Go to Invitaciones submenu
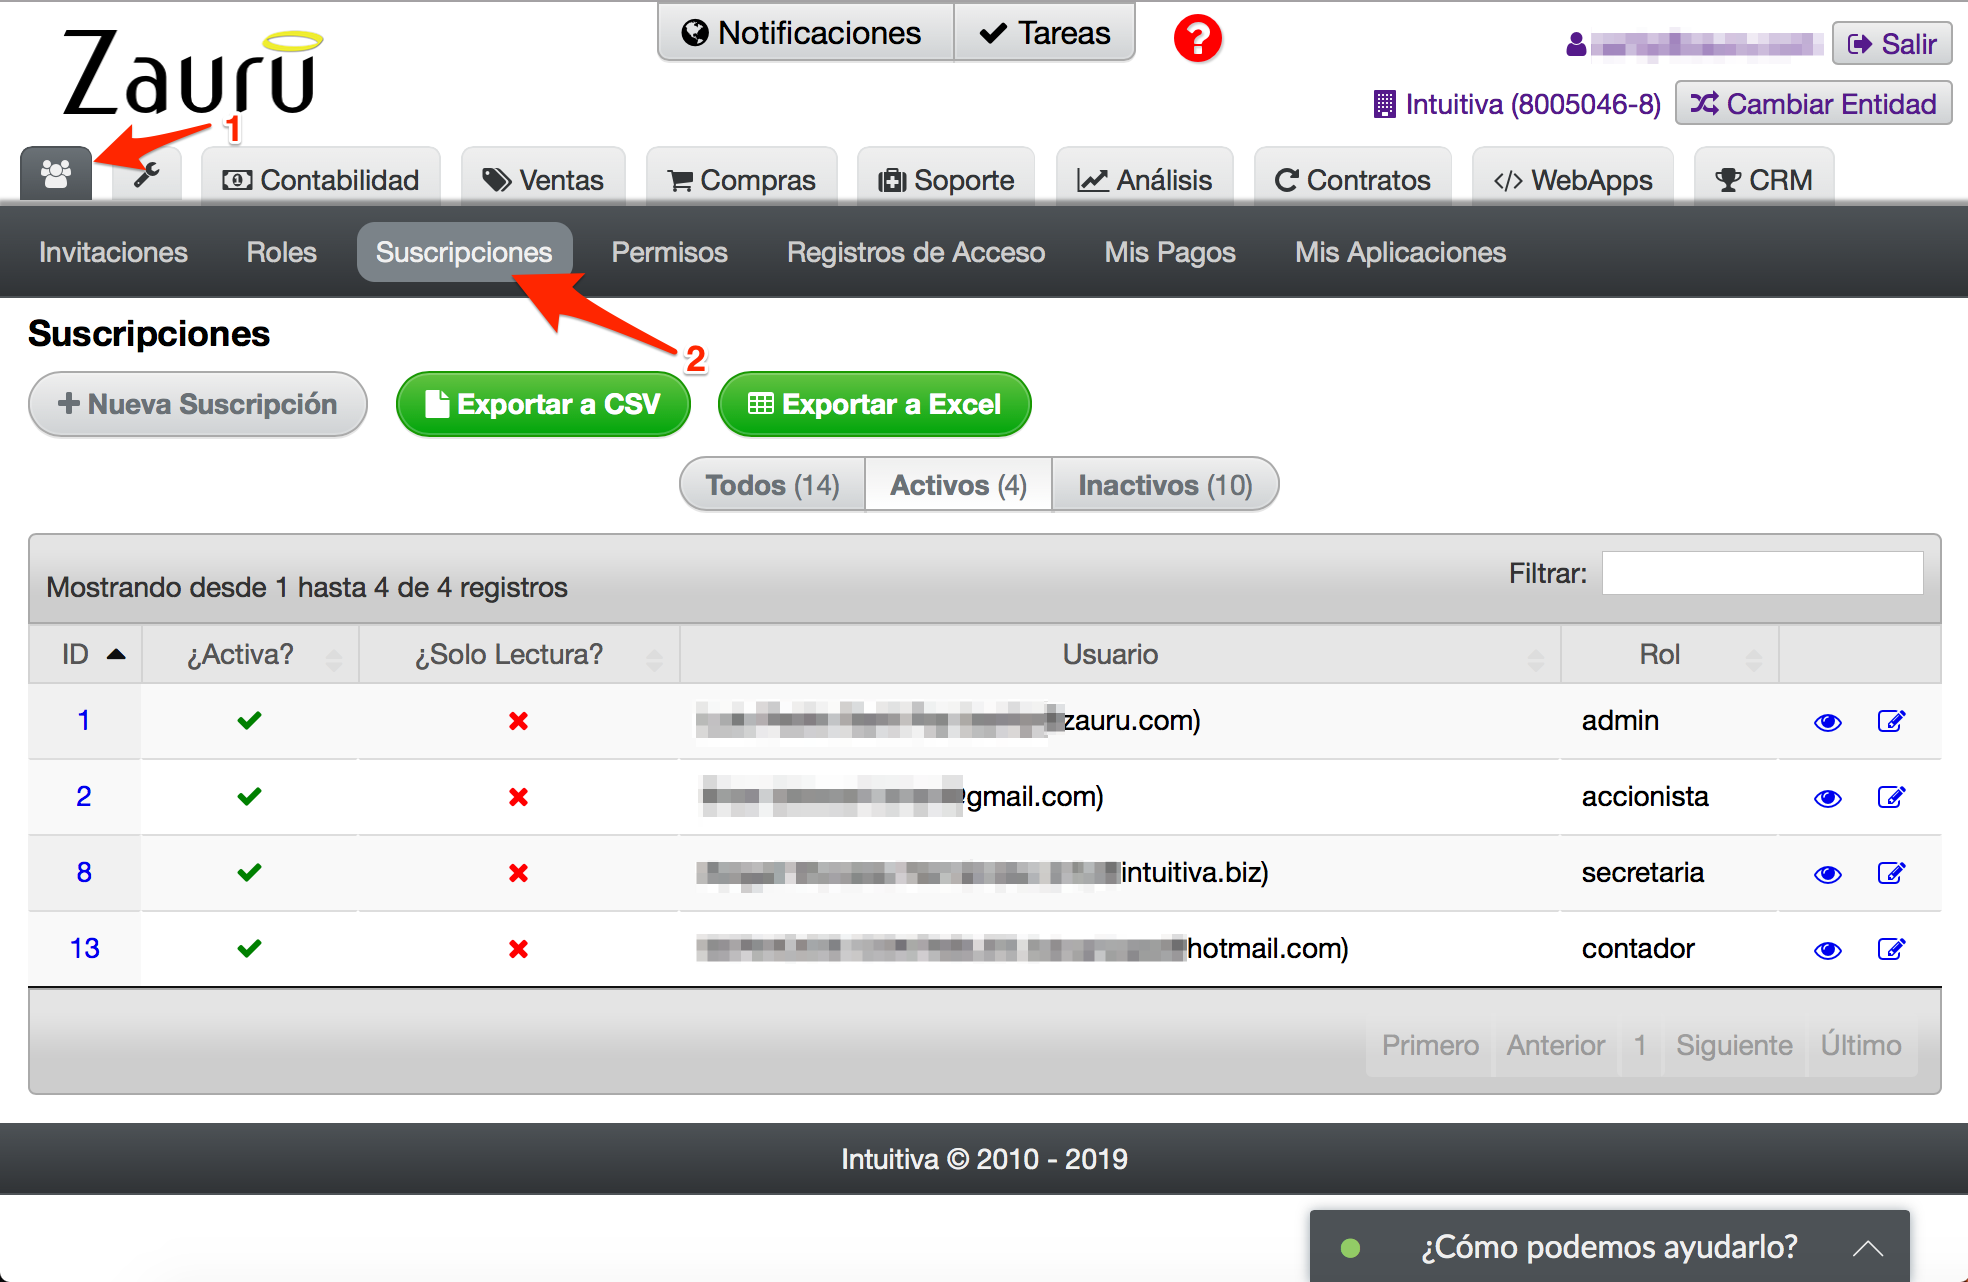1968x1282 pixels. (x=113, y=252)
